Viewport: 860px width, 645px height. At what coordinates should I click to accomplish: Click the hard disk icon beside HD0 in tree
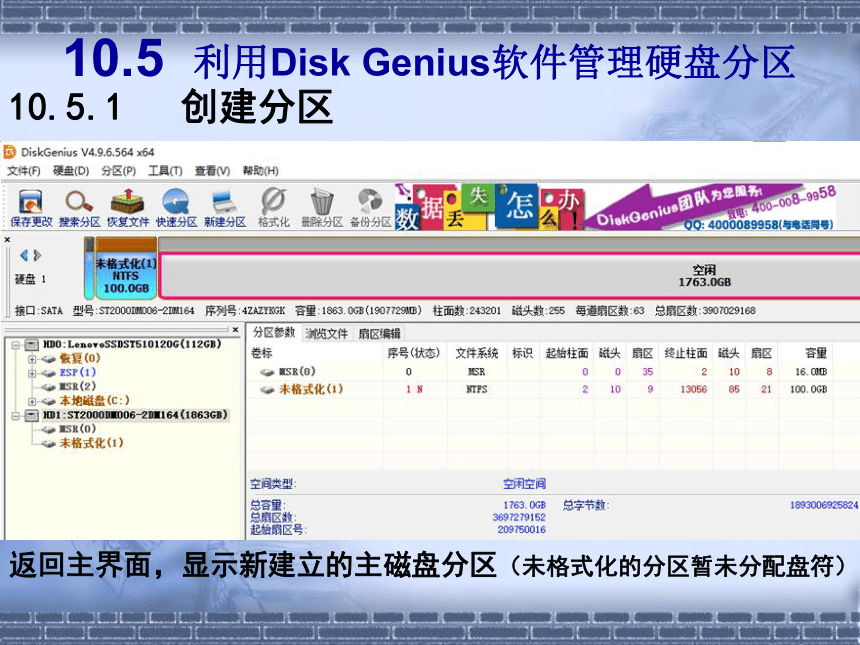coord(32,344)
